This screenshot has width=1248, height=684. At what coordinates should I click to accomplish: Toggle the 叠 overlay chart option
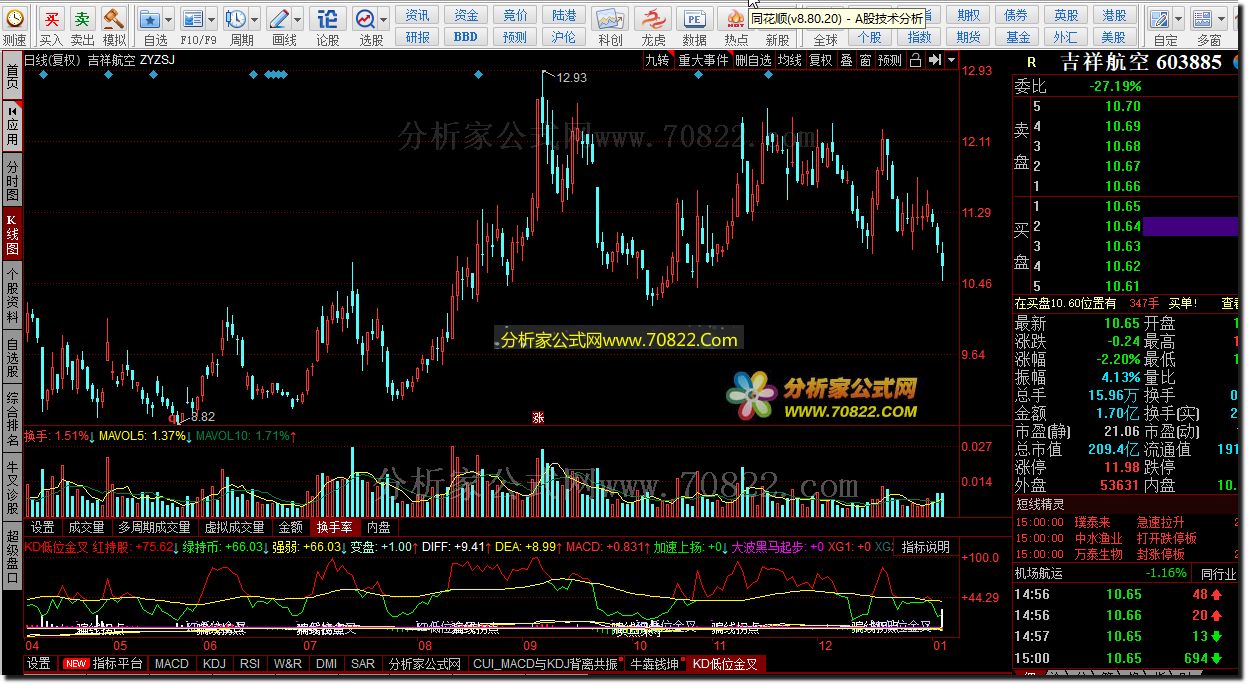coord(846,60)
